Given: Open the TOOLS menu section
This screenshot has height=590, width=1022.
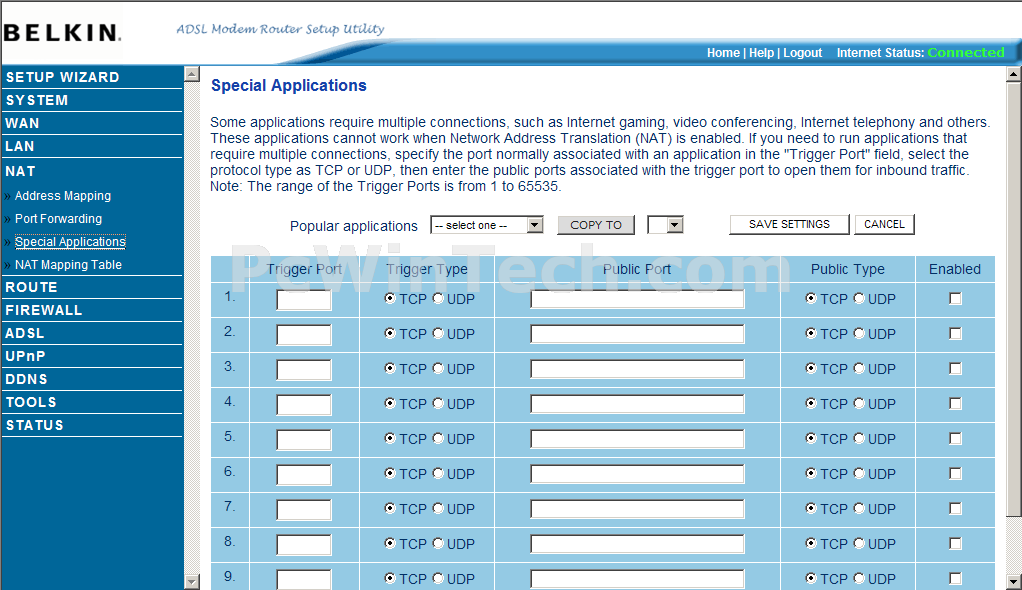Looking at the screenshot, I should (31, 402).
